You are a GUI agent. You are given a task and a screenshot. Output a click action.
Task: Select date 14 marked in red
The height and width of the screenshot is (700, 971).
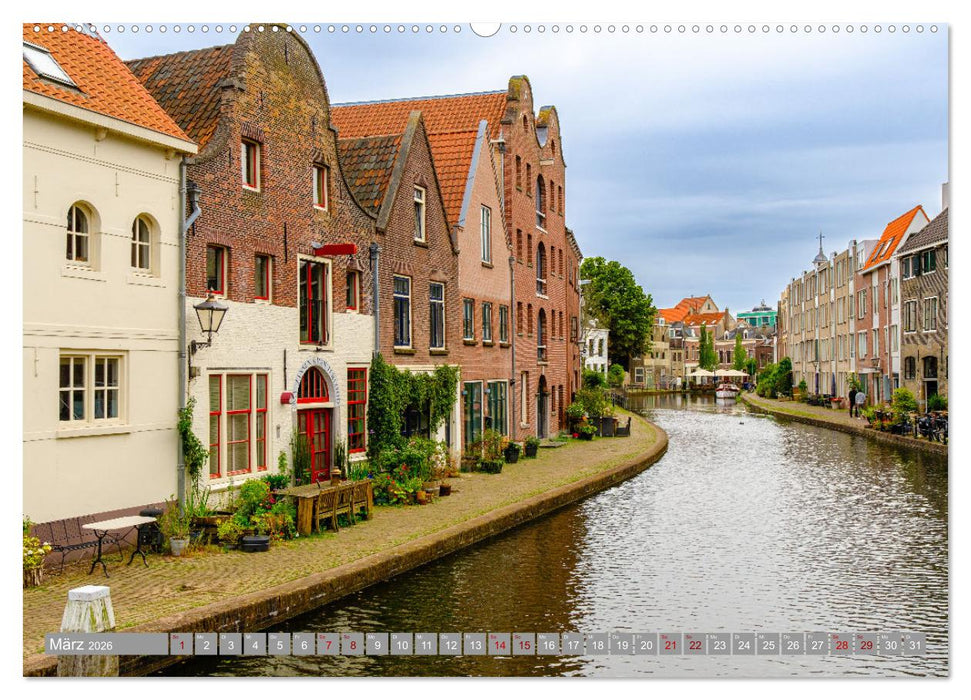[498, 646]
